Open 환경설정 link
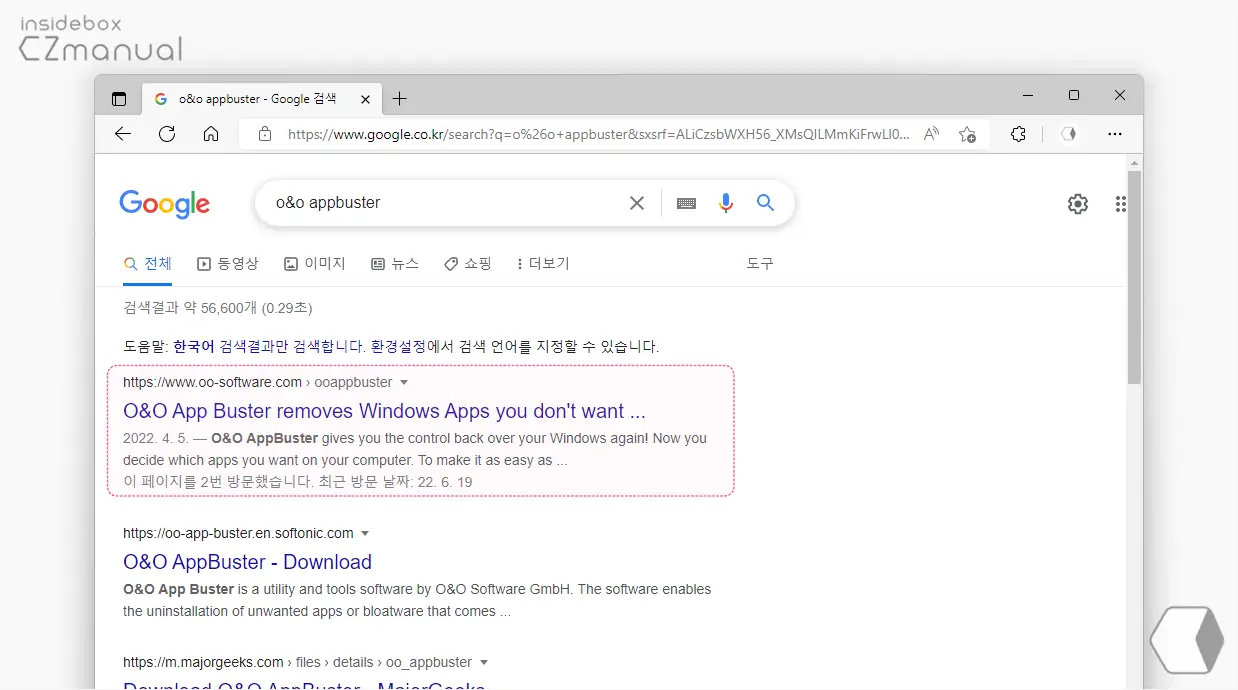This screenshot has height=690, width=1238. pos(399,347)
